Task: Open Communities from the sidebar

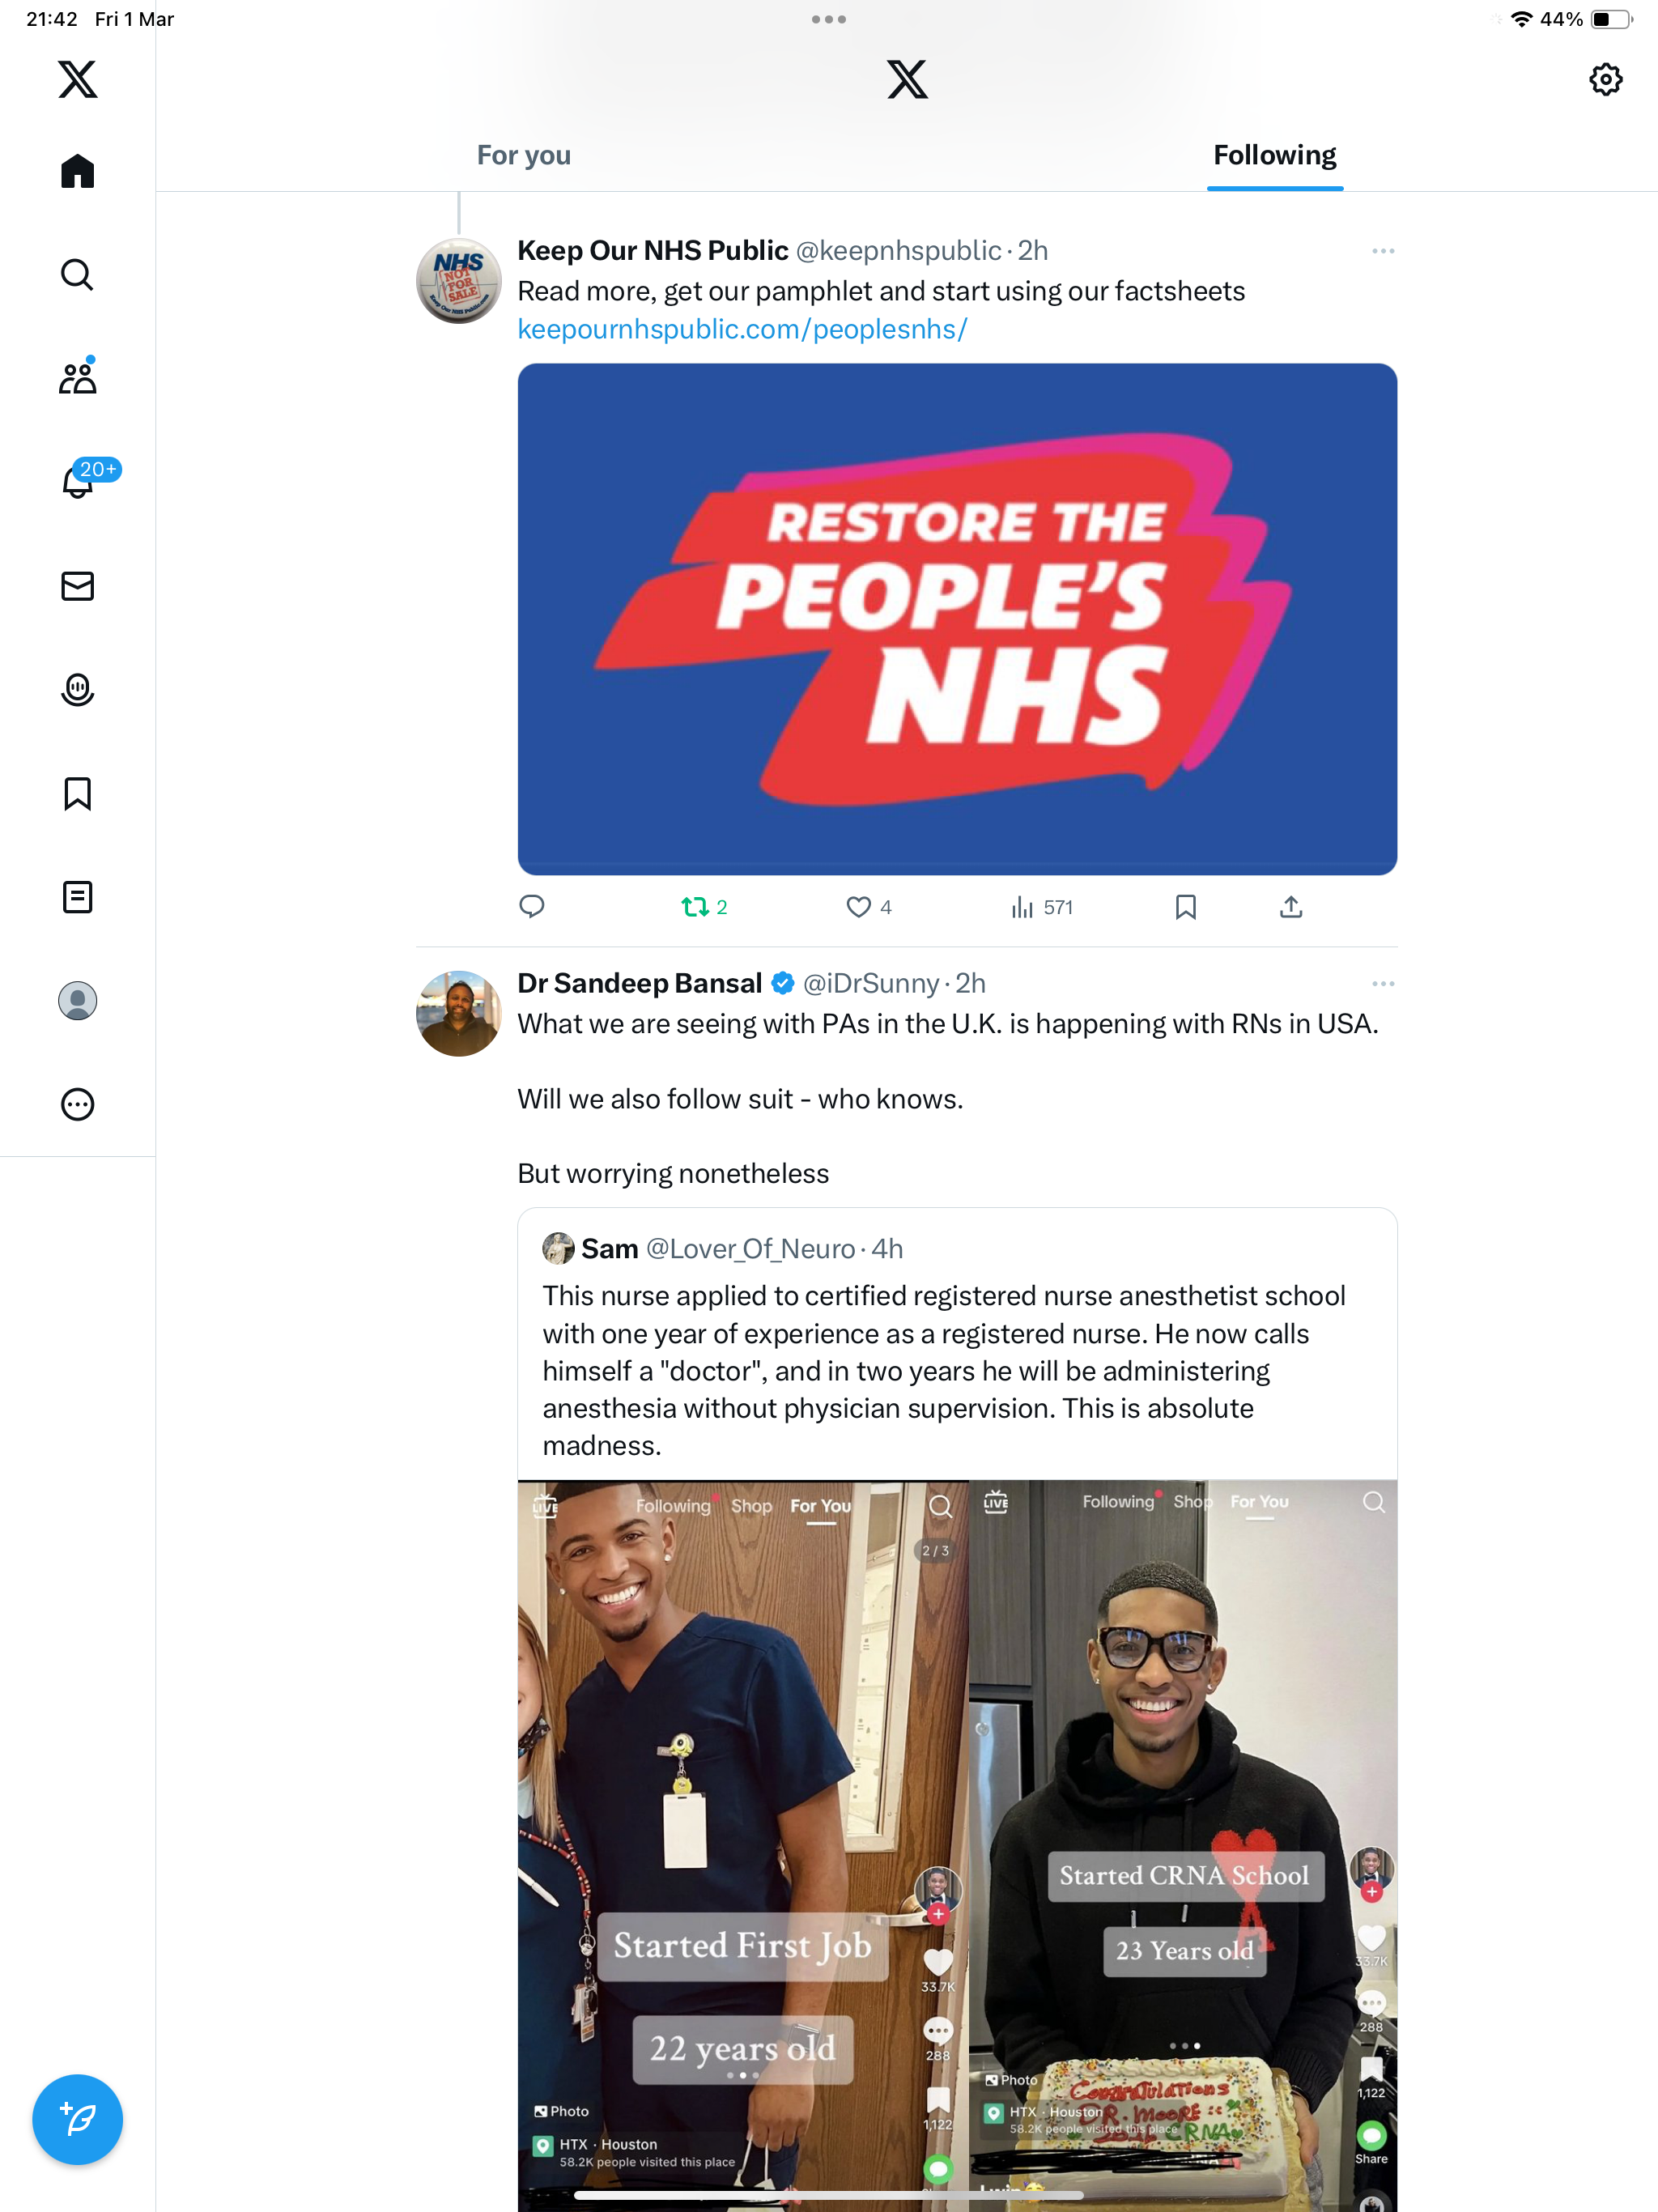Action: (x=77, y=377)
